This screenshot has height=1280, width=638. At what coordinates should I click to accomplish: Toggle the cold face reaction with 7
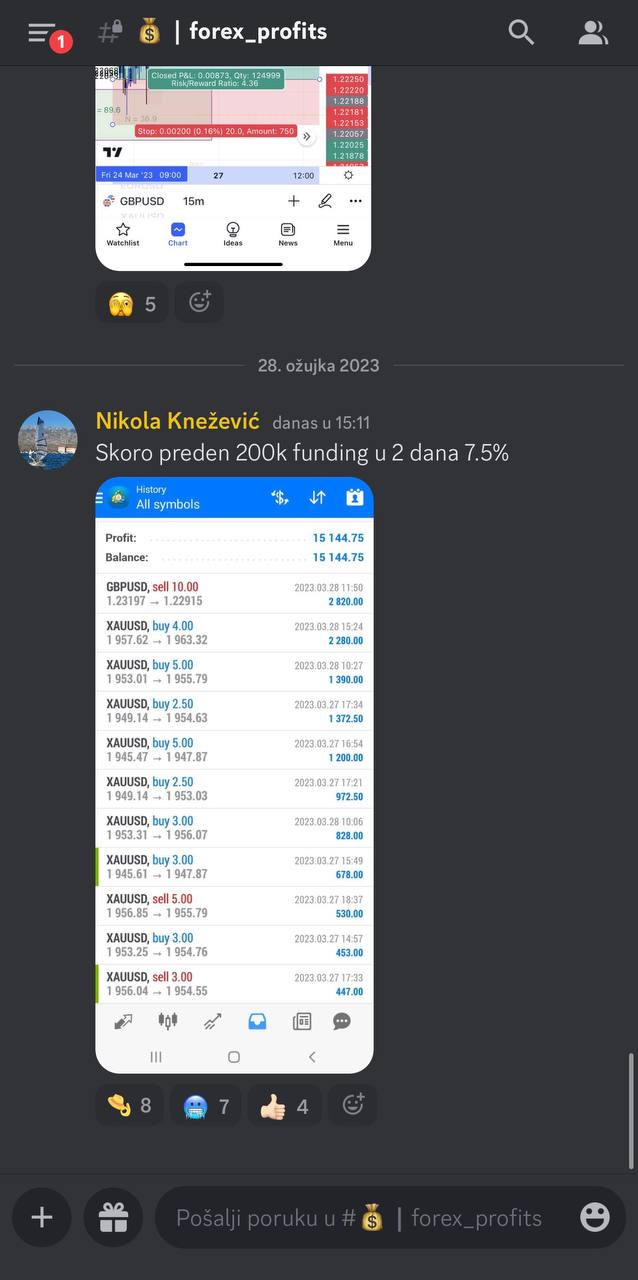point(206,1106)
